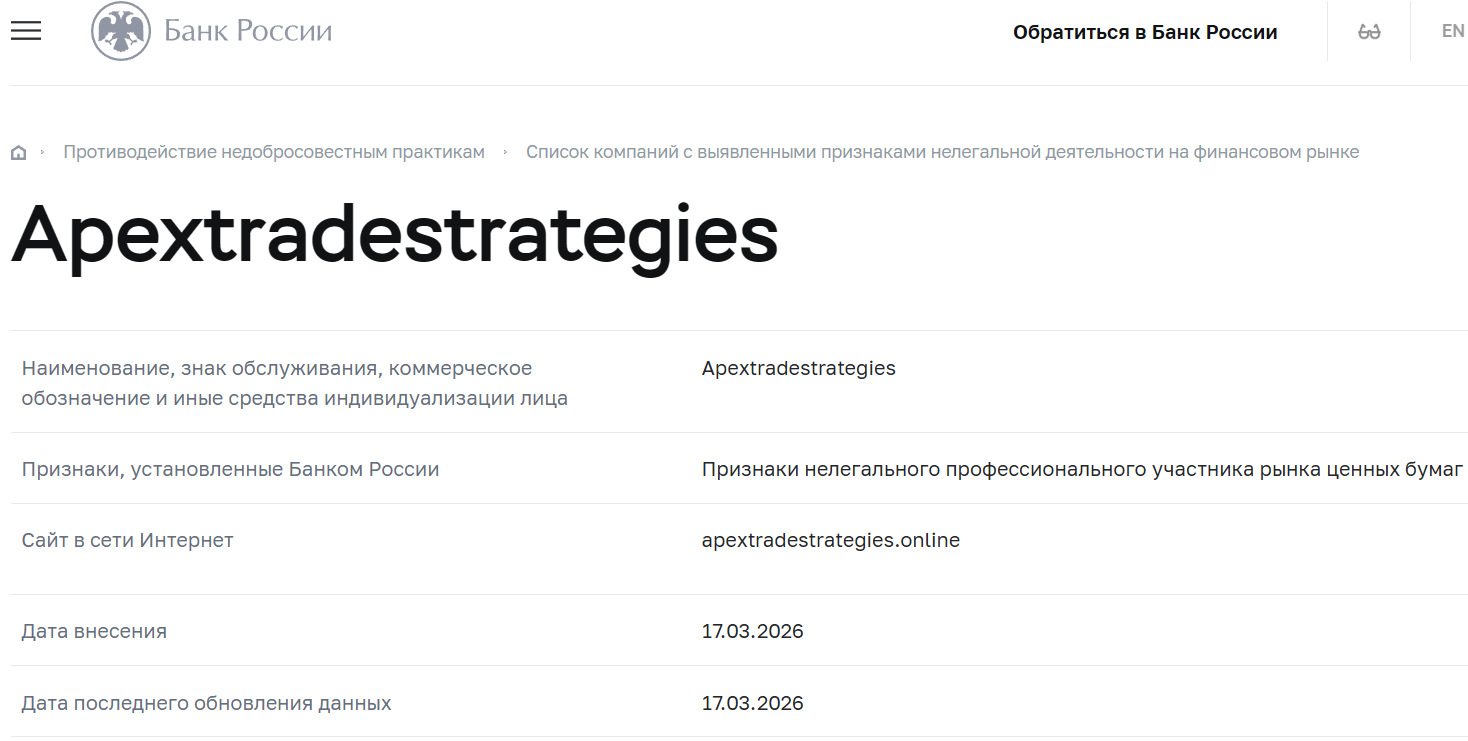Open breadcrumb "Список компаний с выявленными признаками"
This screenshot has width=1468, height=741.
coord(943,151)
